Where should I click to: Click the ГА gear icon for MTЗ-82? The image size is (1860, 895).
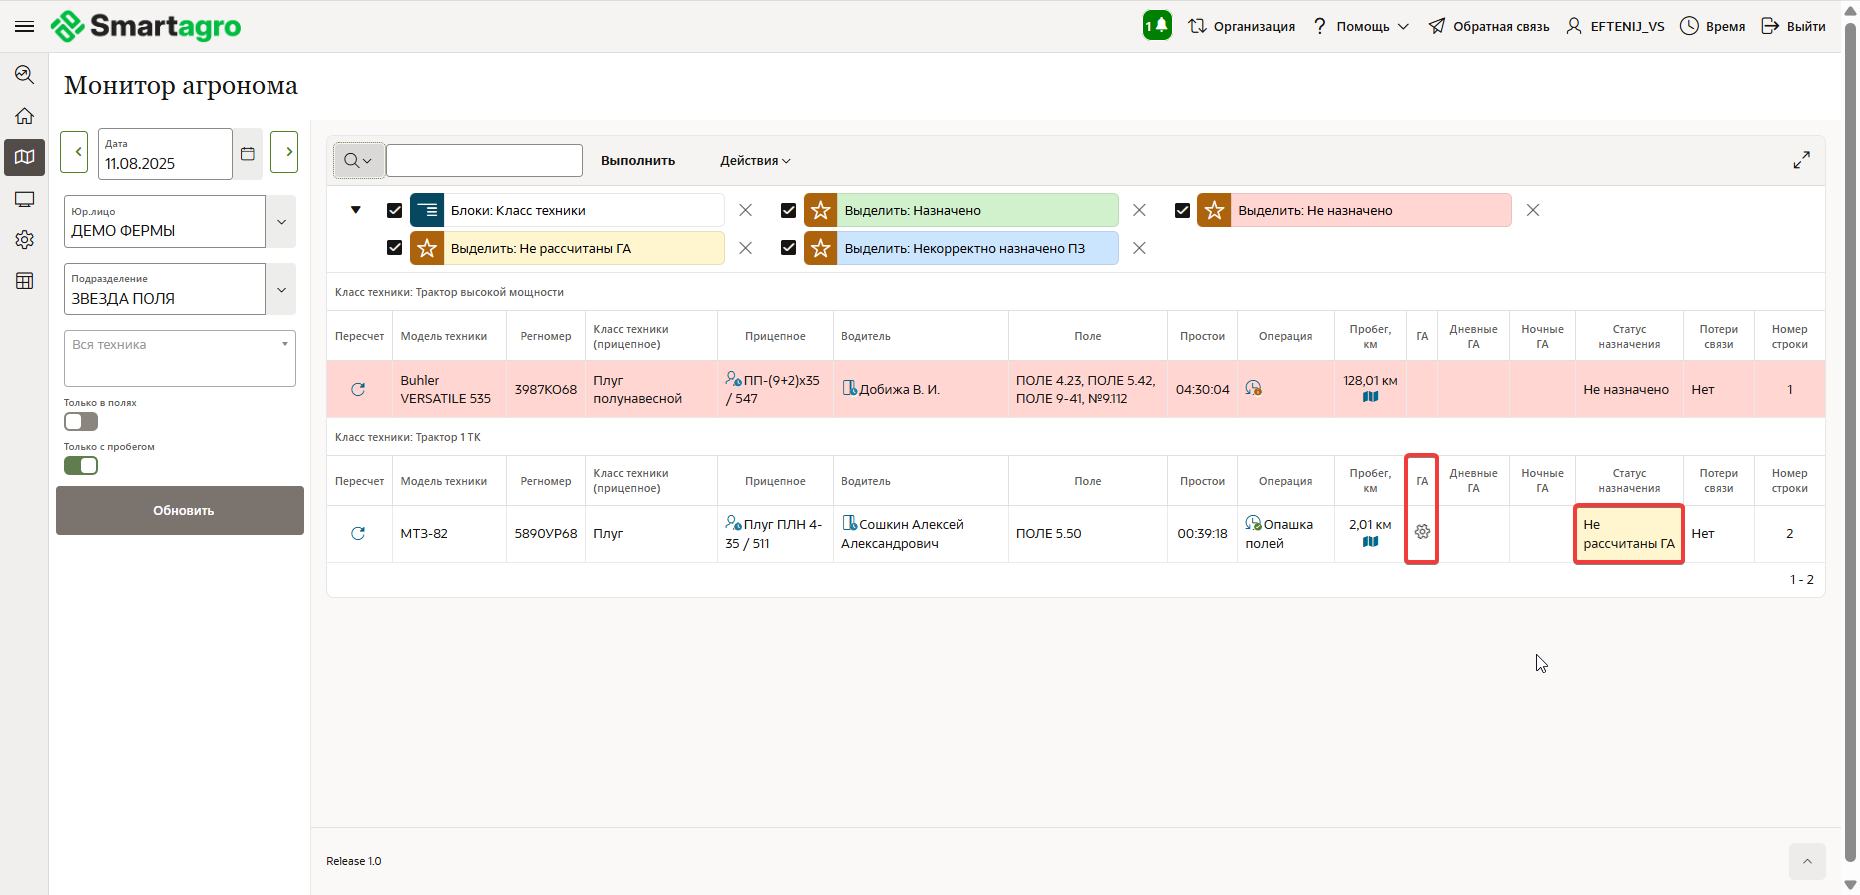1422,532
